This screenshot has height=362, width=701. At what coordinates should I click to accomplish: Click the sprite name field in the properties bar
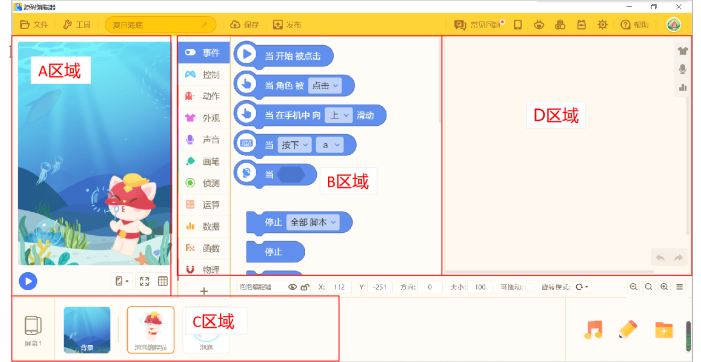(262, 287)
